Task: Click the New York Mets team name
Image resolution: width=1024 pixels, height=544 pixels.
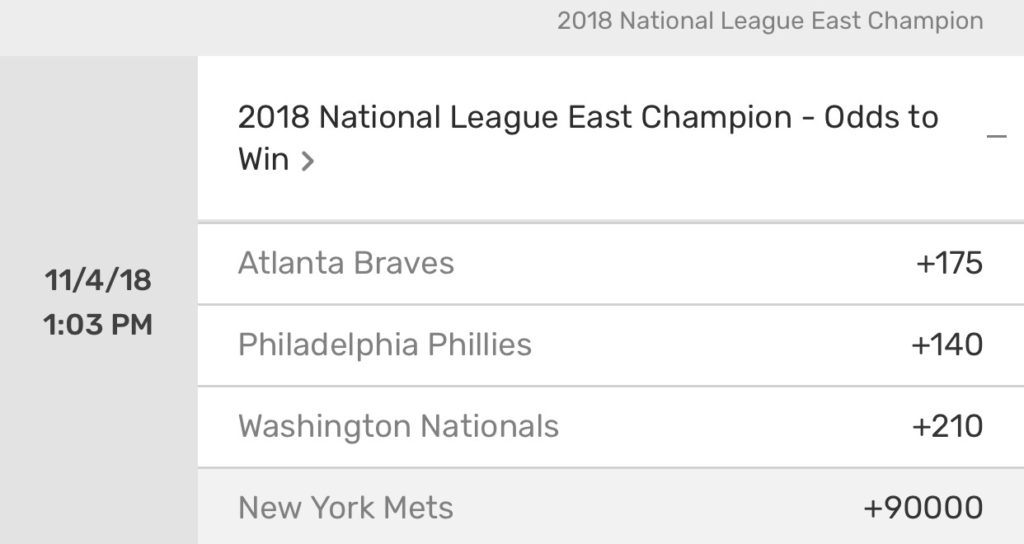Action: tap(346, 507)
